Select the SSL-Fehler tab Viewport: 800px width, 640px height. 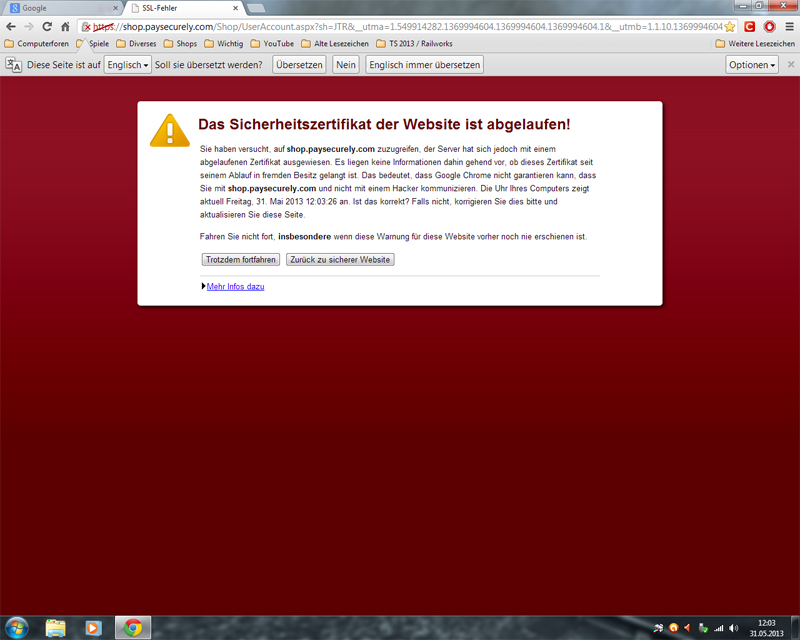coord(184,8)
